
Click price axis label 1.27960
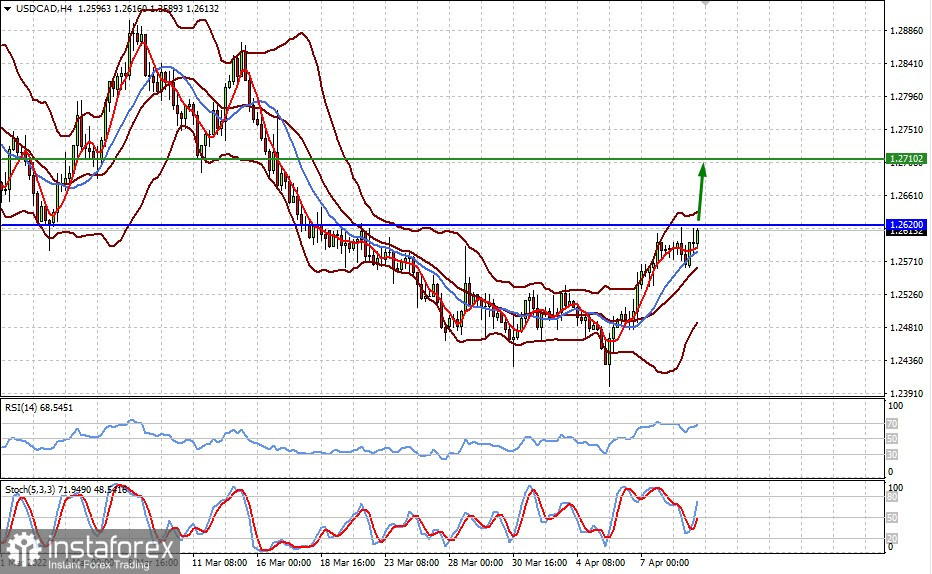907,96
